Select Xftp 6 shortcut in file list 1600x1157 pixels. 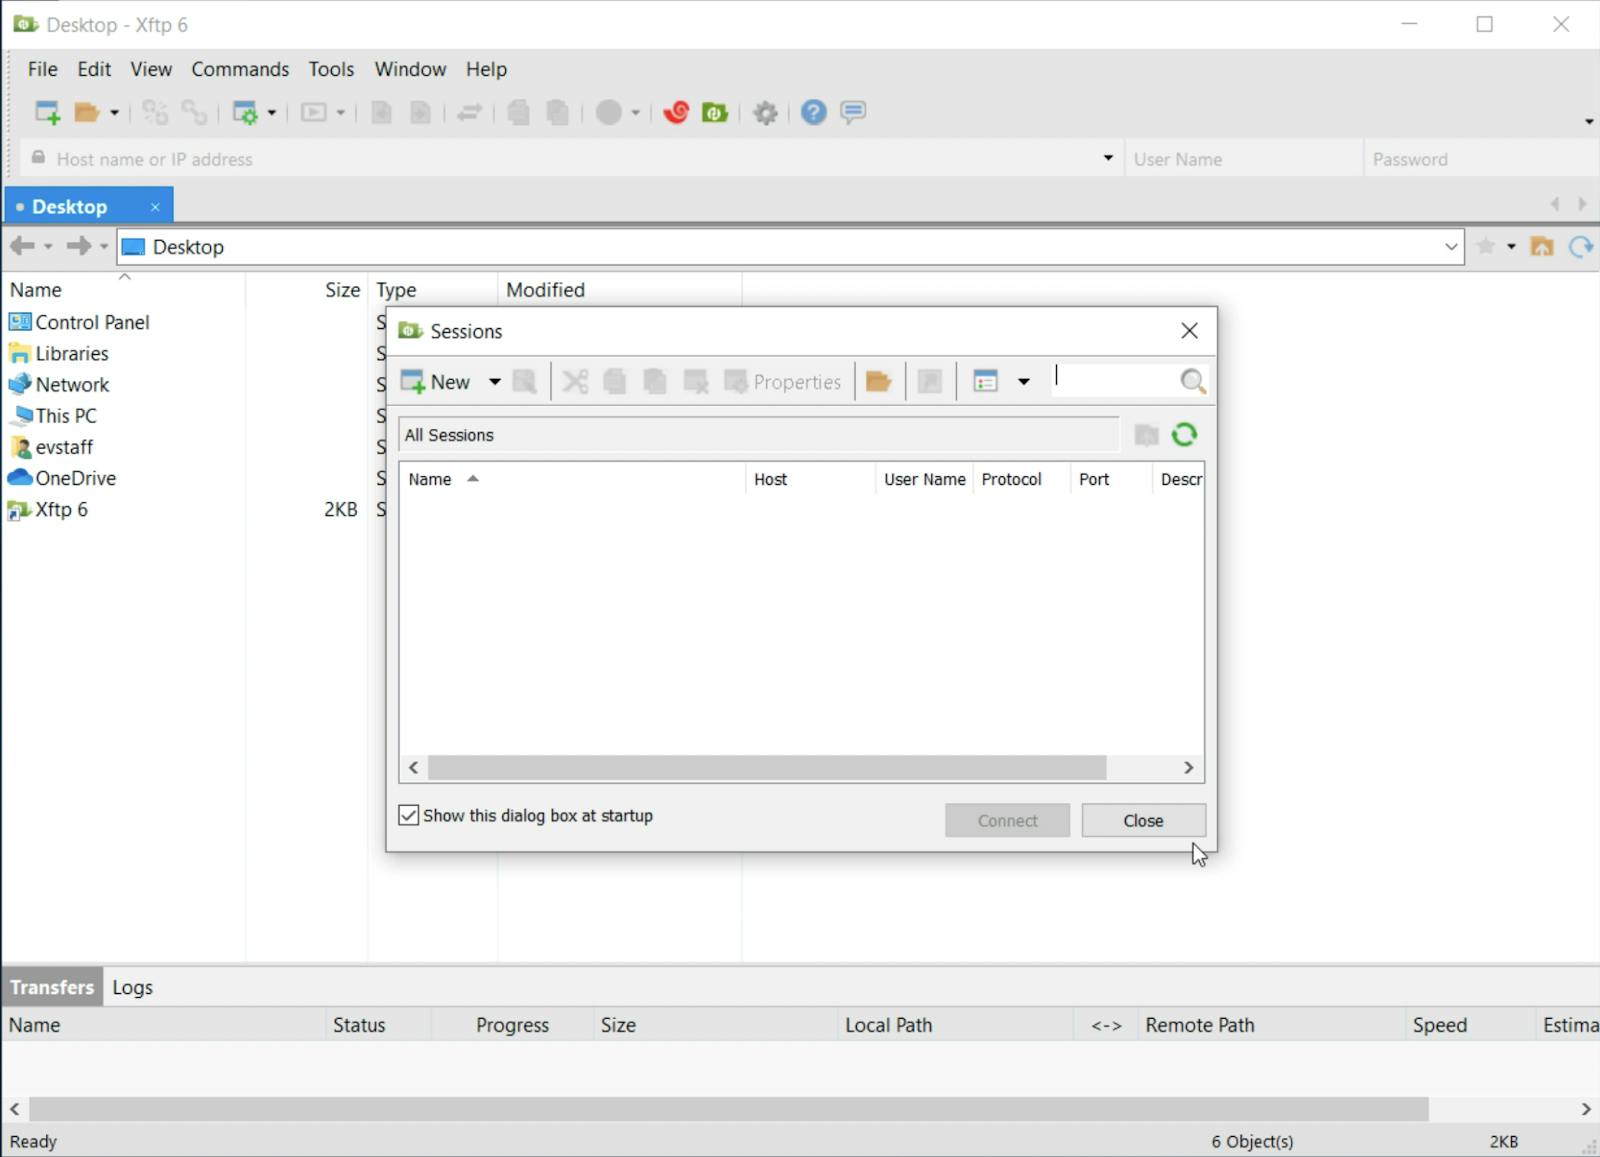(x=48, y=509)
